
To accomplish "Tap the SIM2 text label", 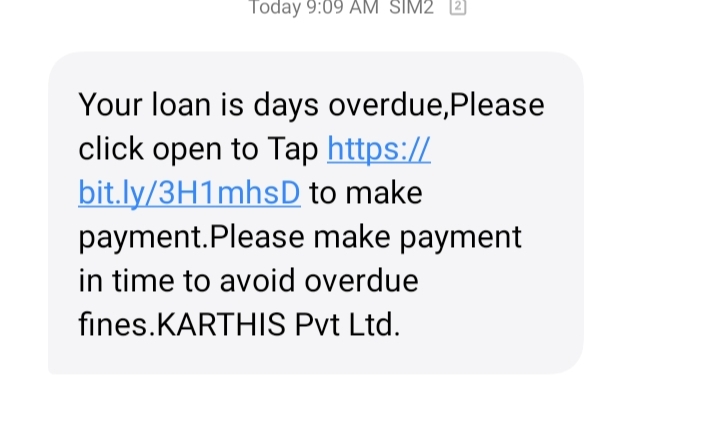I will 411,7.
